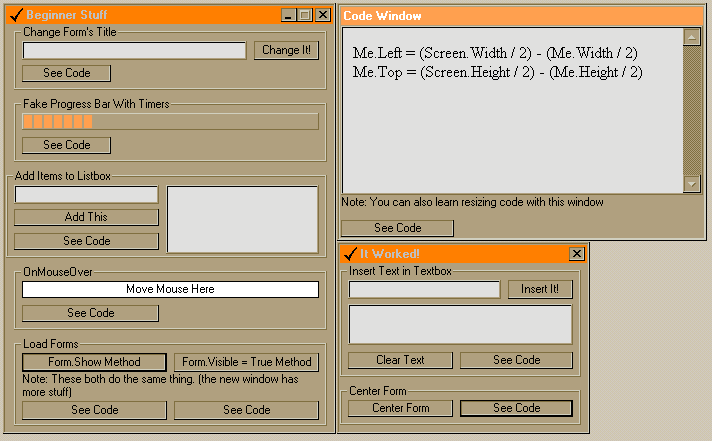The image size is (712, 441).
Task: Click See Code under Change Form's Title
Action: 66,73
